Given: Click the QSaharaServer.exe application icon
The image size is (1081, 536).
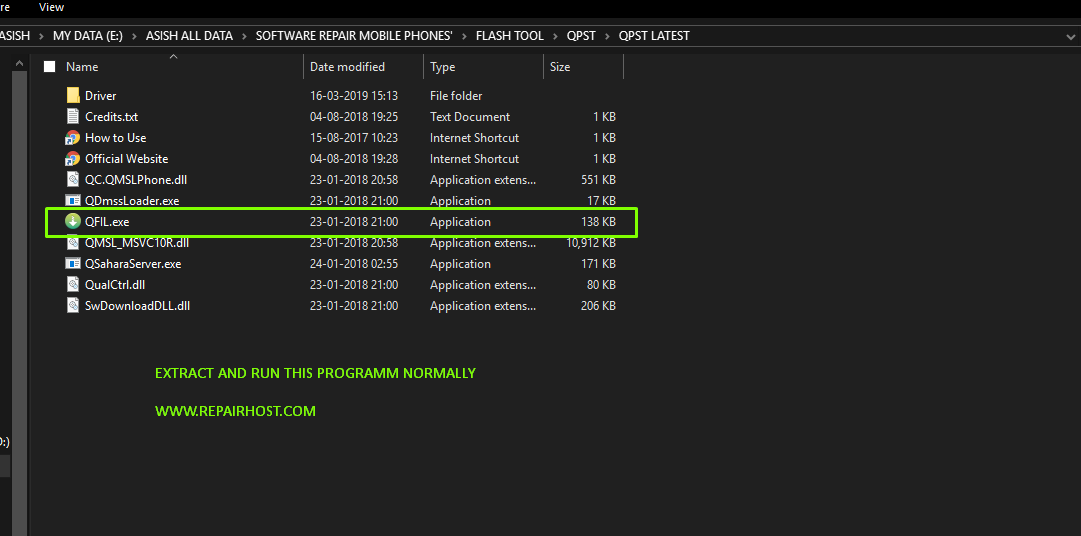Looking at the screenshot, I should click(73, 264).
